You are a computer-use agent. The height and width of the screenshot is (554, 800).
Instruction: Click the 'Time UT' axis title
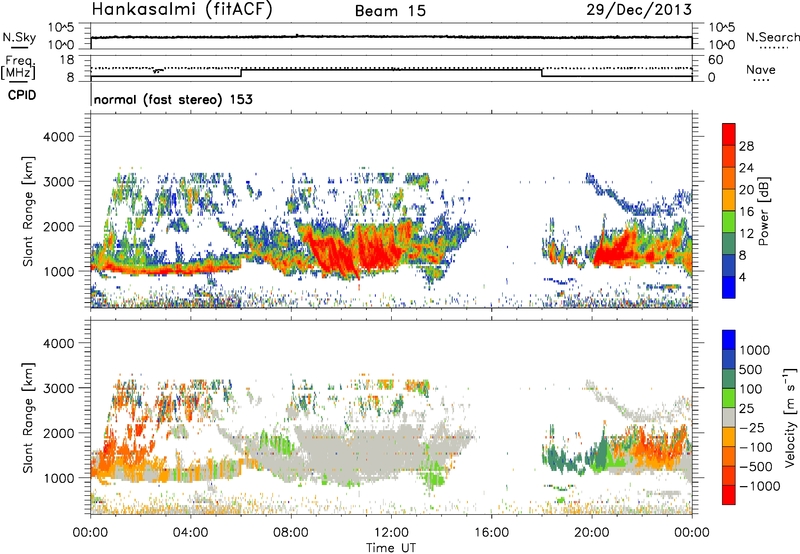[x=391, y=548]
